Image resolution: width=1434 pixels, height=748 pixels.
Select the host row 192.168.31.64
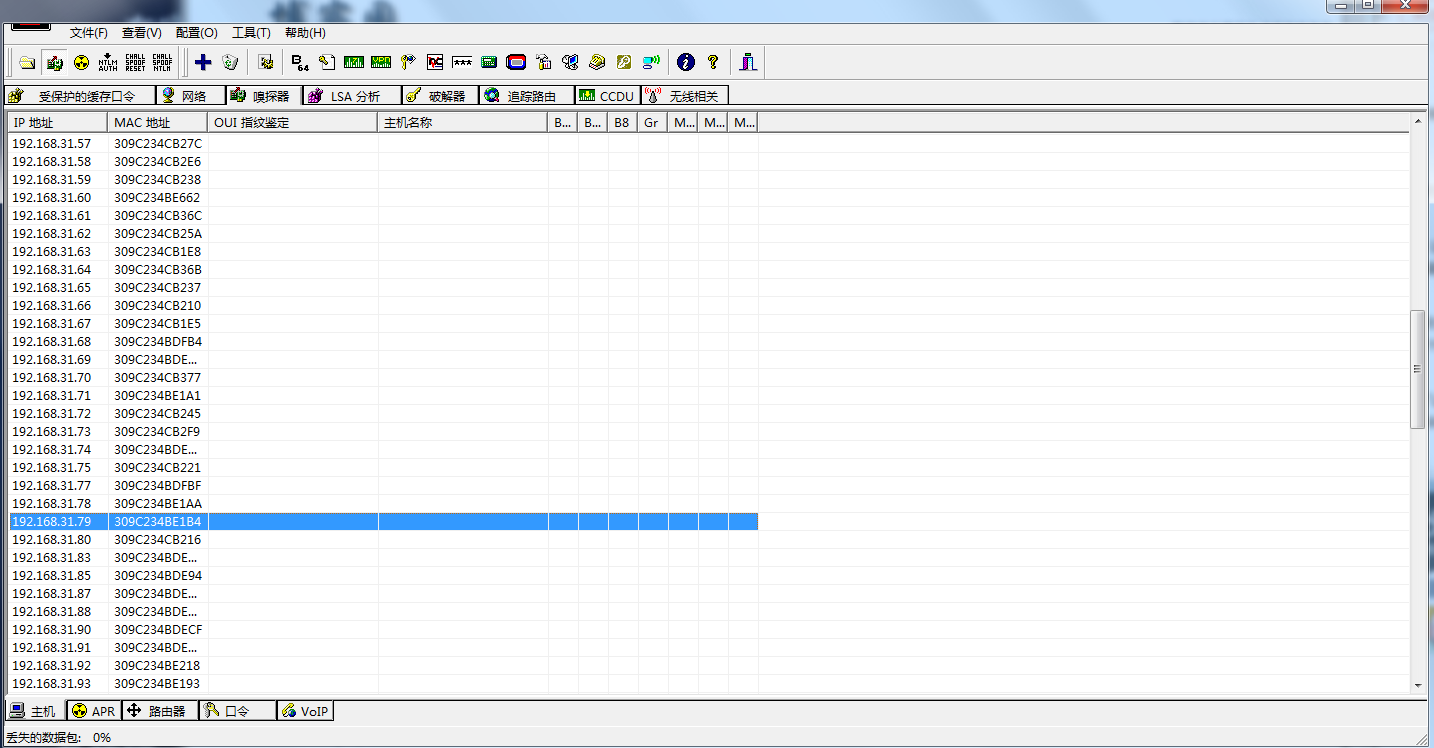pos(384,270)
